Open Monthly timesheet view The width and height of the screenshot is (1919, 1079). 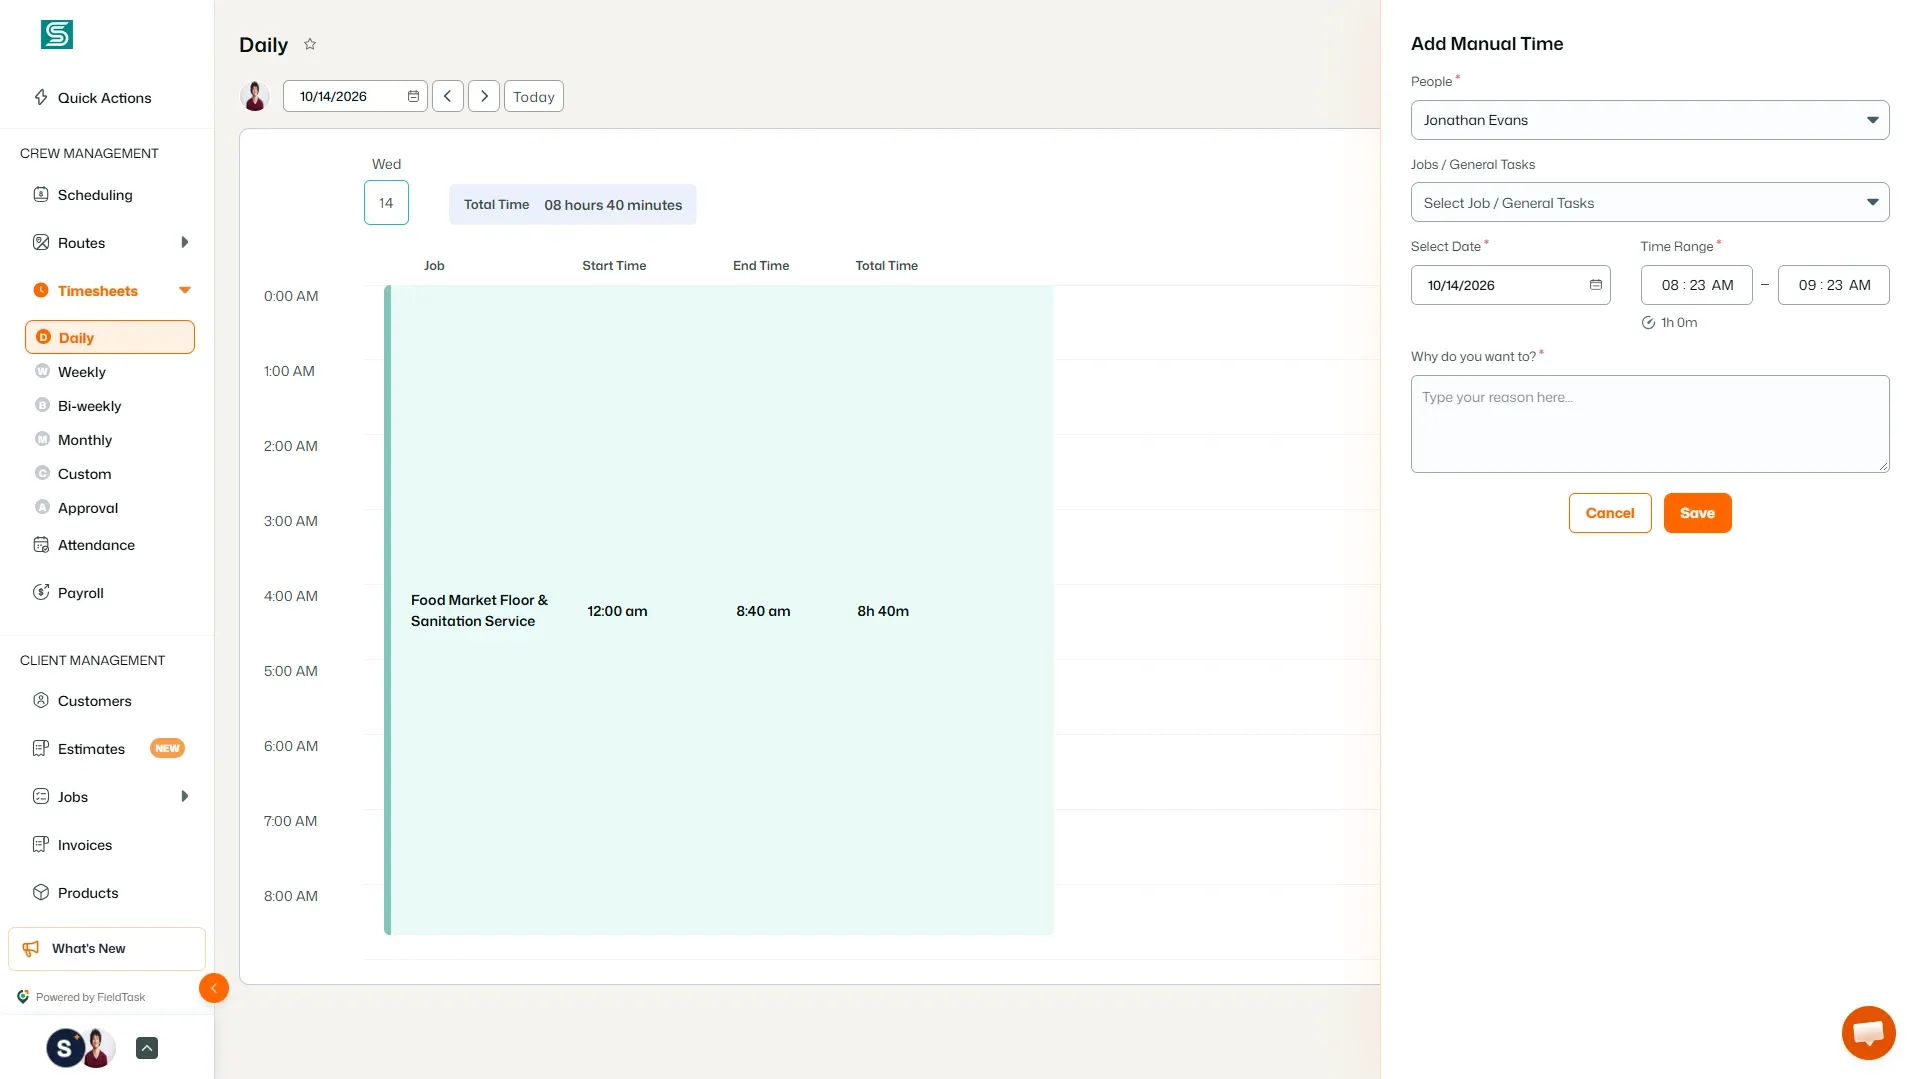[x=85, y=440]
